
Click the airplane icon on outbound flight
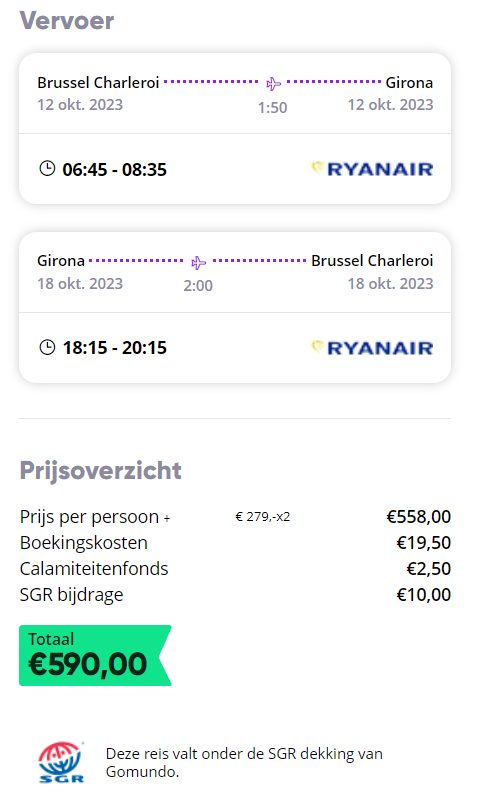(274, 83)
